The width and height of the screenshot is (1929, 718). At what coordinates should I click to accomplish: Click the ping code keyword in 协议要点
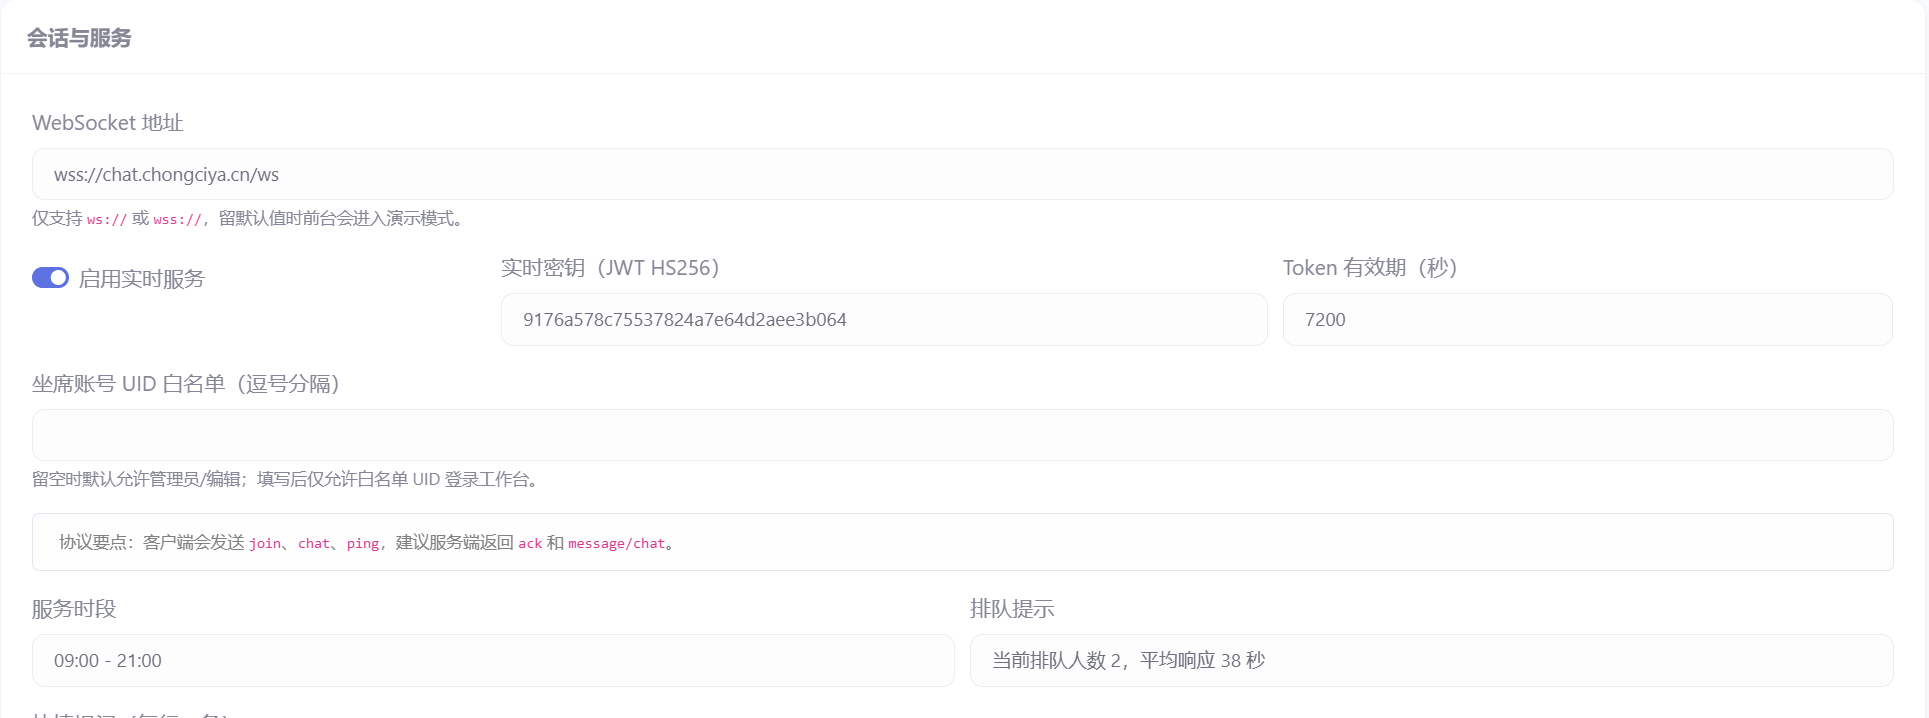pos(363,544)
